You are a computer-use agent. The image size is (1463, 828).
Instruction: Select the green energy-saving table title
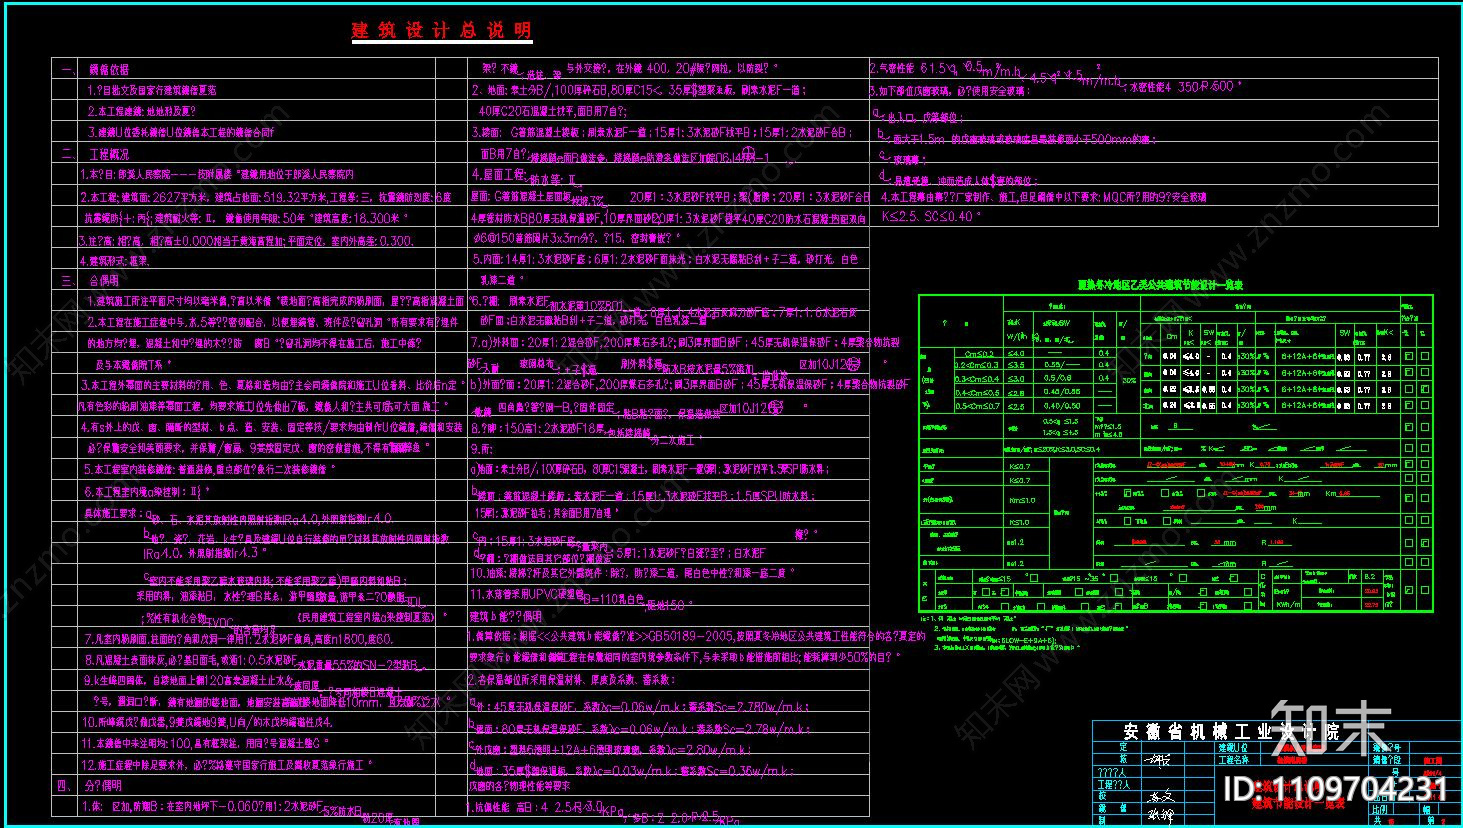click(1161, 285)
